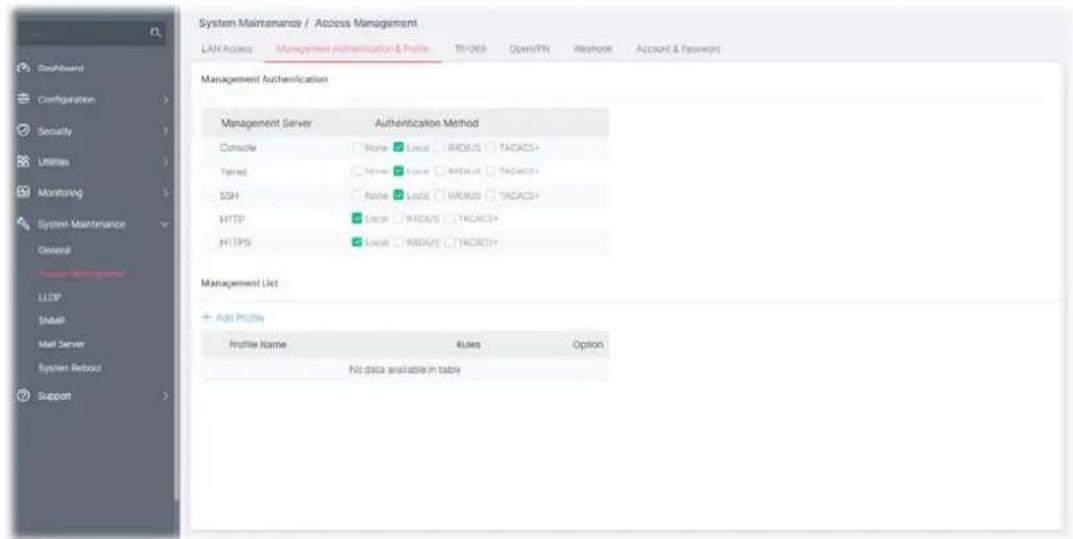Expand the Configuration menu chevron
This screenshot has width=1073, height=539.
coord(165,100)
